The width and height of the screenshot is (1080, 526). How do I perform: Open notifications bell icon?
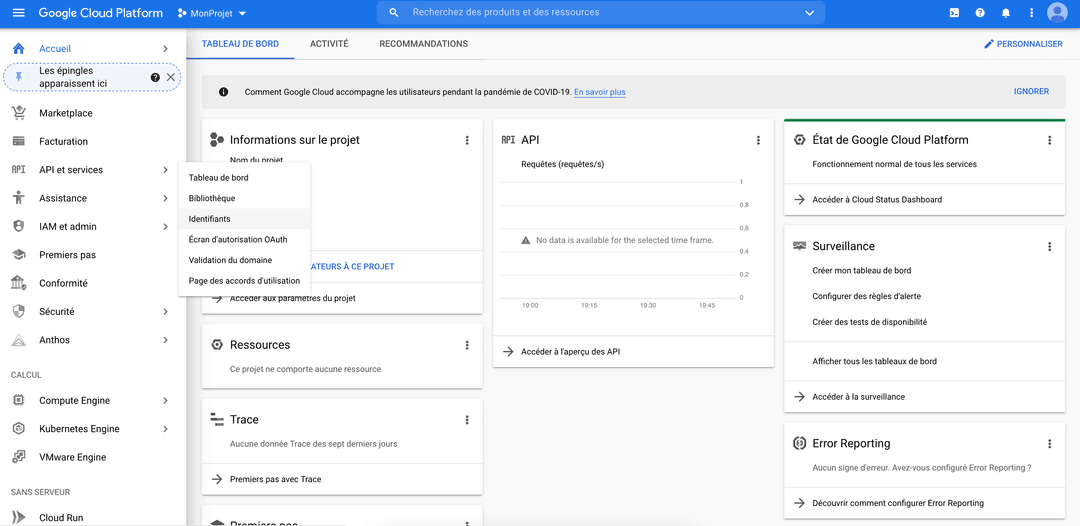coord(1006,13)
